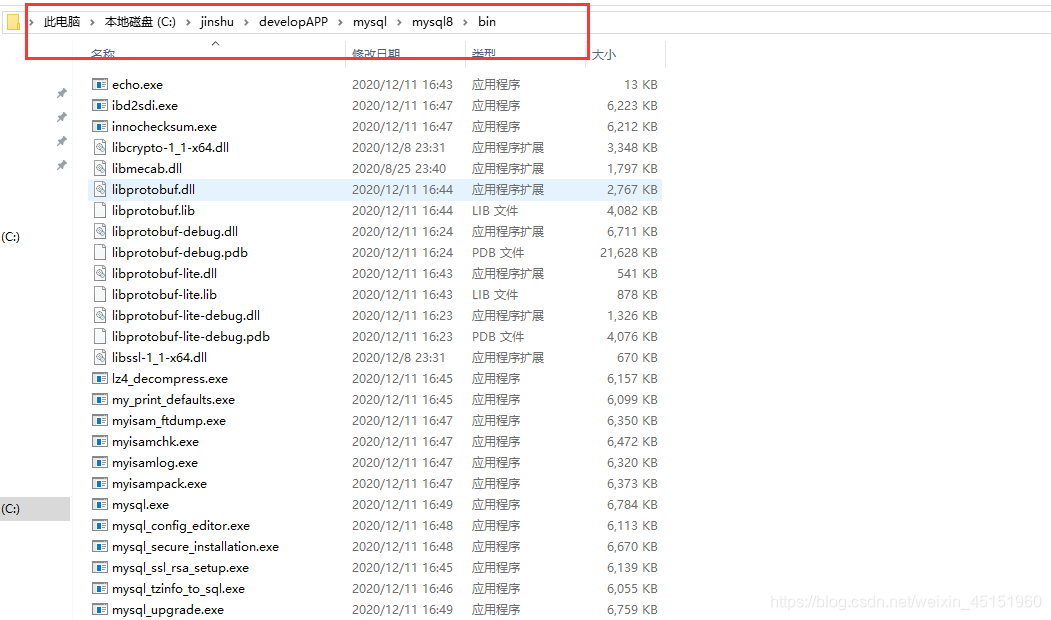Click the folder icon in the address bar

[x=13, y=22]
